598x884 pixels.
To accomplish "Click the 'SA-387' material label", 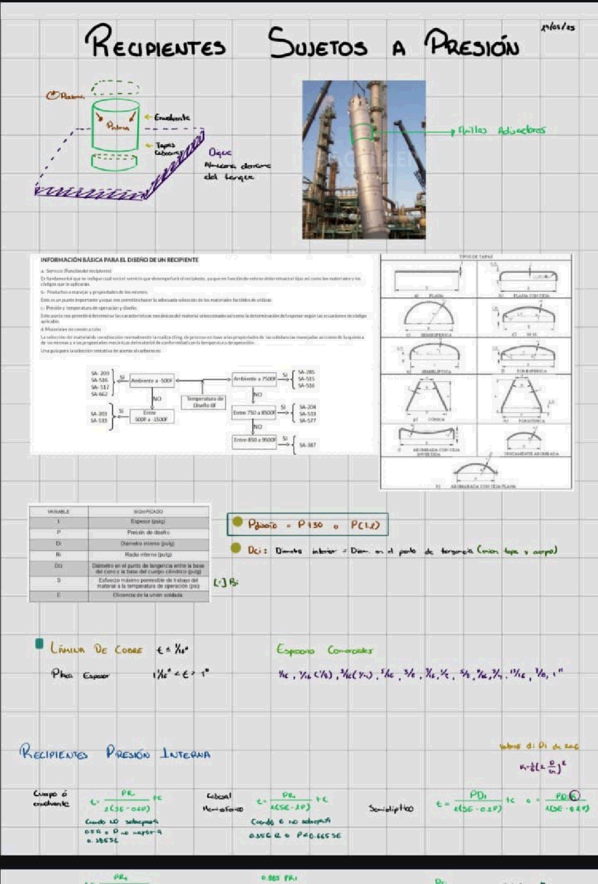I will click(307, 445).
